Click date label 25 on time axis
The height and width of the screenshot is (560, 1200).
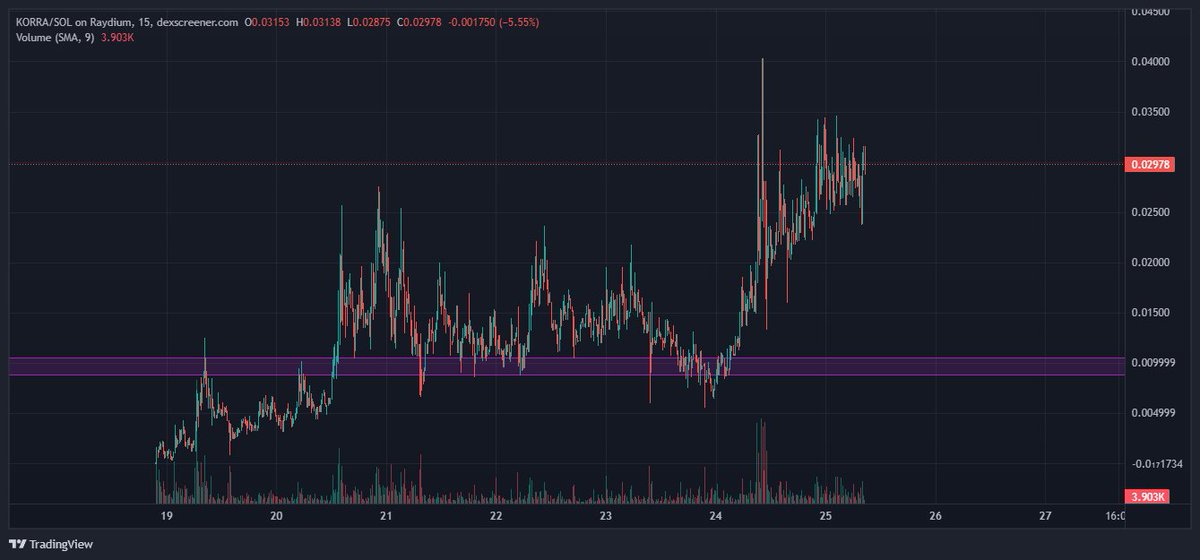tap(826, 516)
